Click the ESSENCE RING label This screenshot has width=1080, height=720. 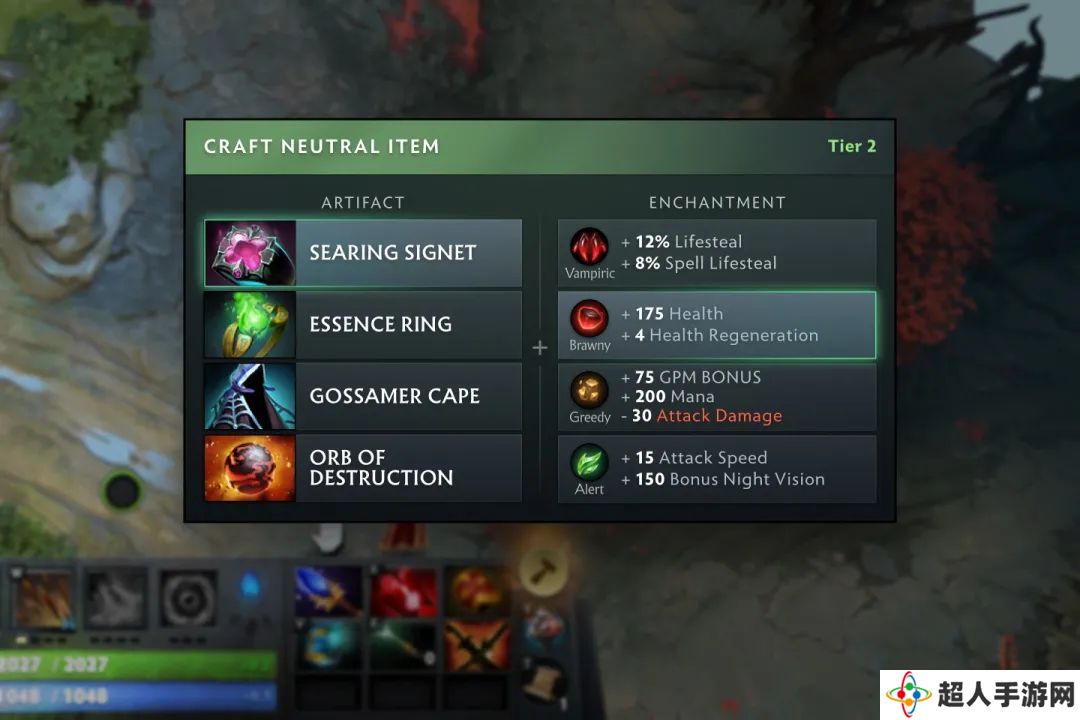[x=381, y=325]
